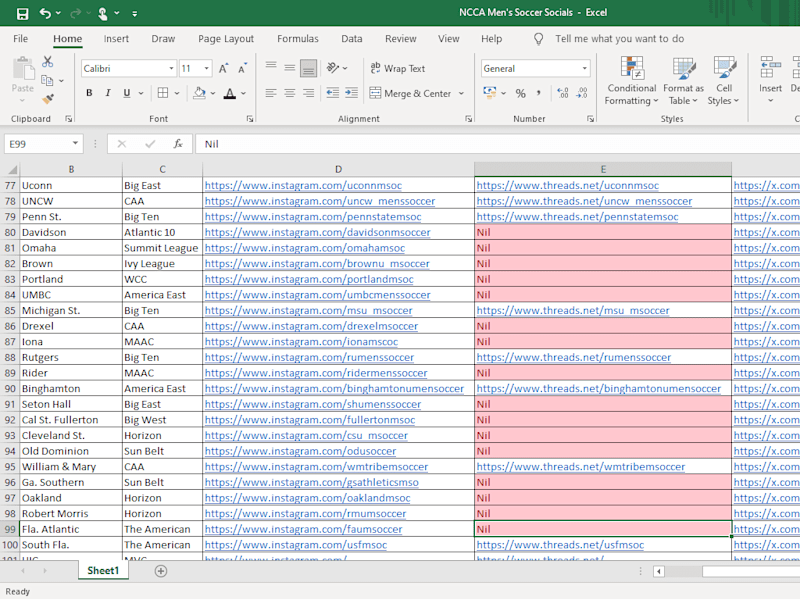Viewport: 800px width, 600px height.
Task: Open Format as Table gallery
Action: pos(683,80)
